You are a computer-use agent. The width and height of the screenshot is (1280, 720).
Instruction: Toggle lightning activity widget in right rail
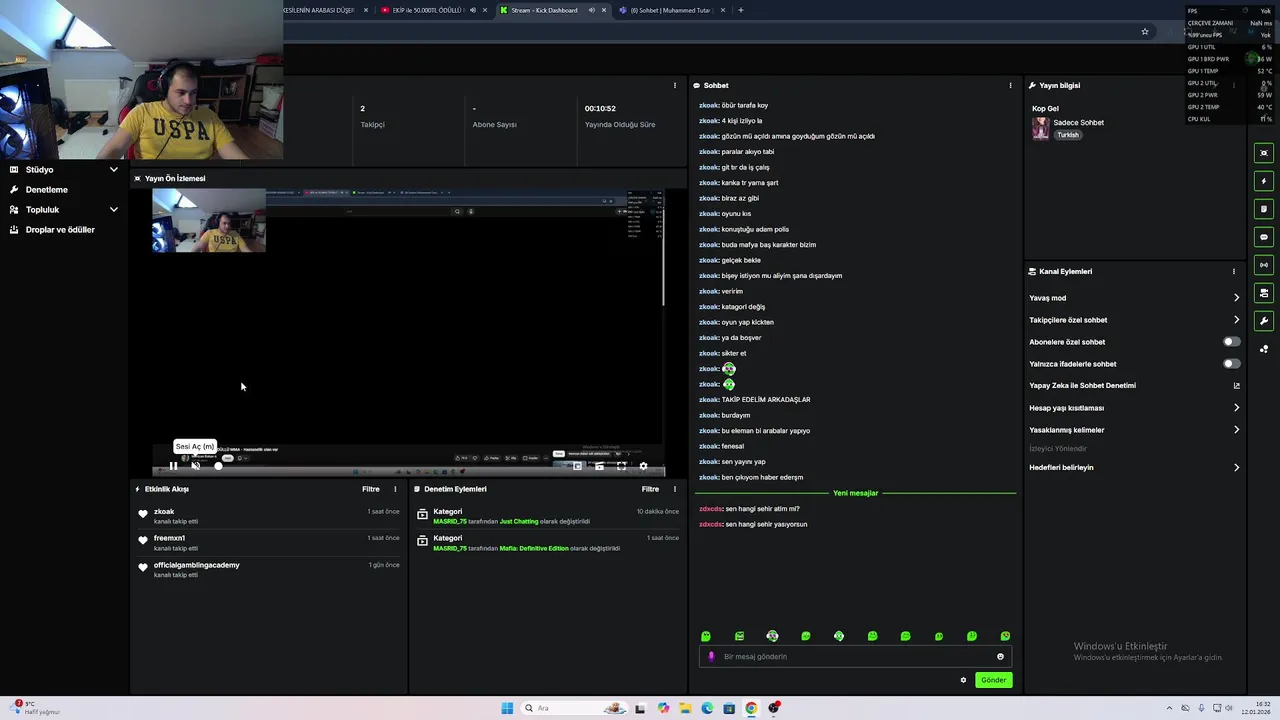click(1264, 181)
